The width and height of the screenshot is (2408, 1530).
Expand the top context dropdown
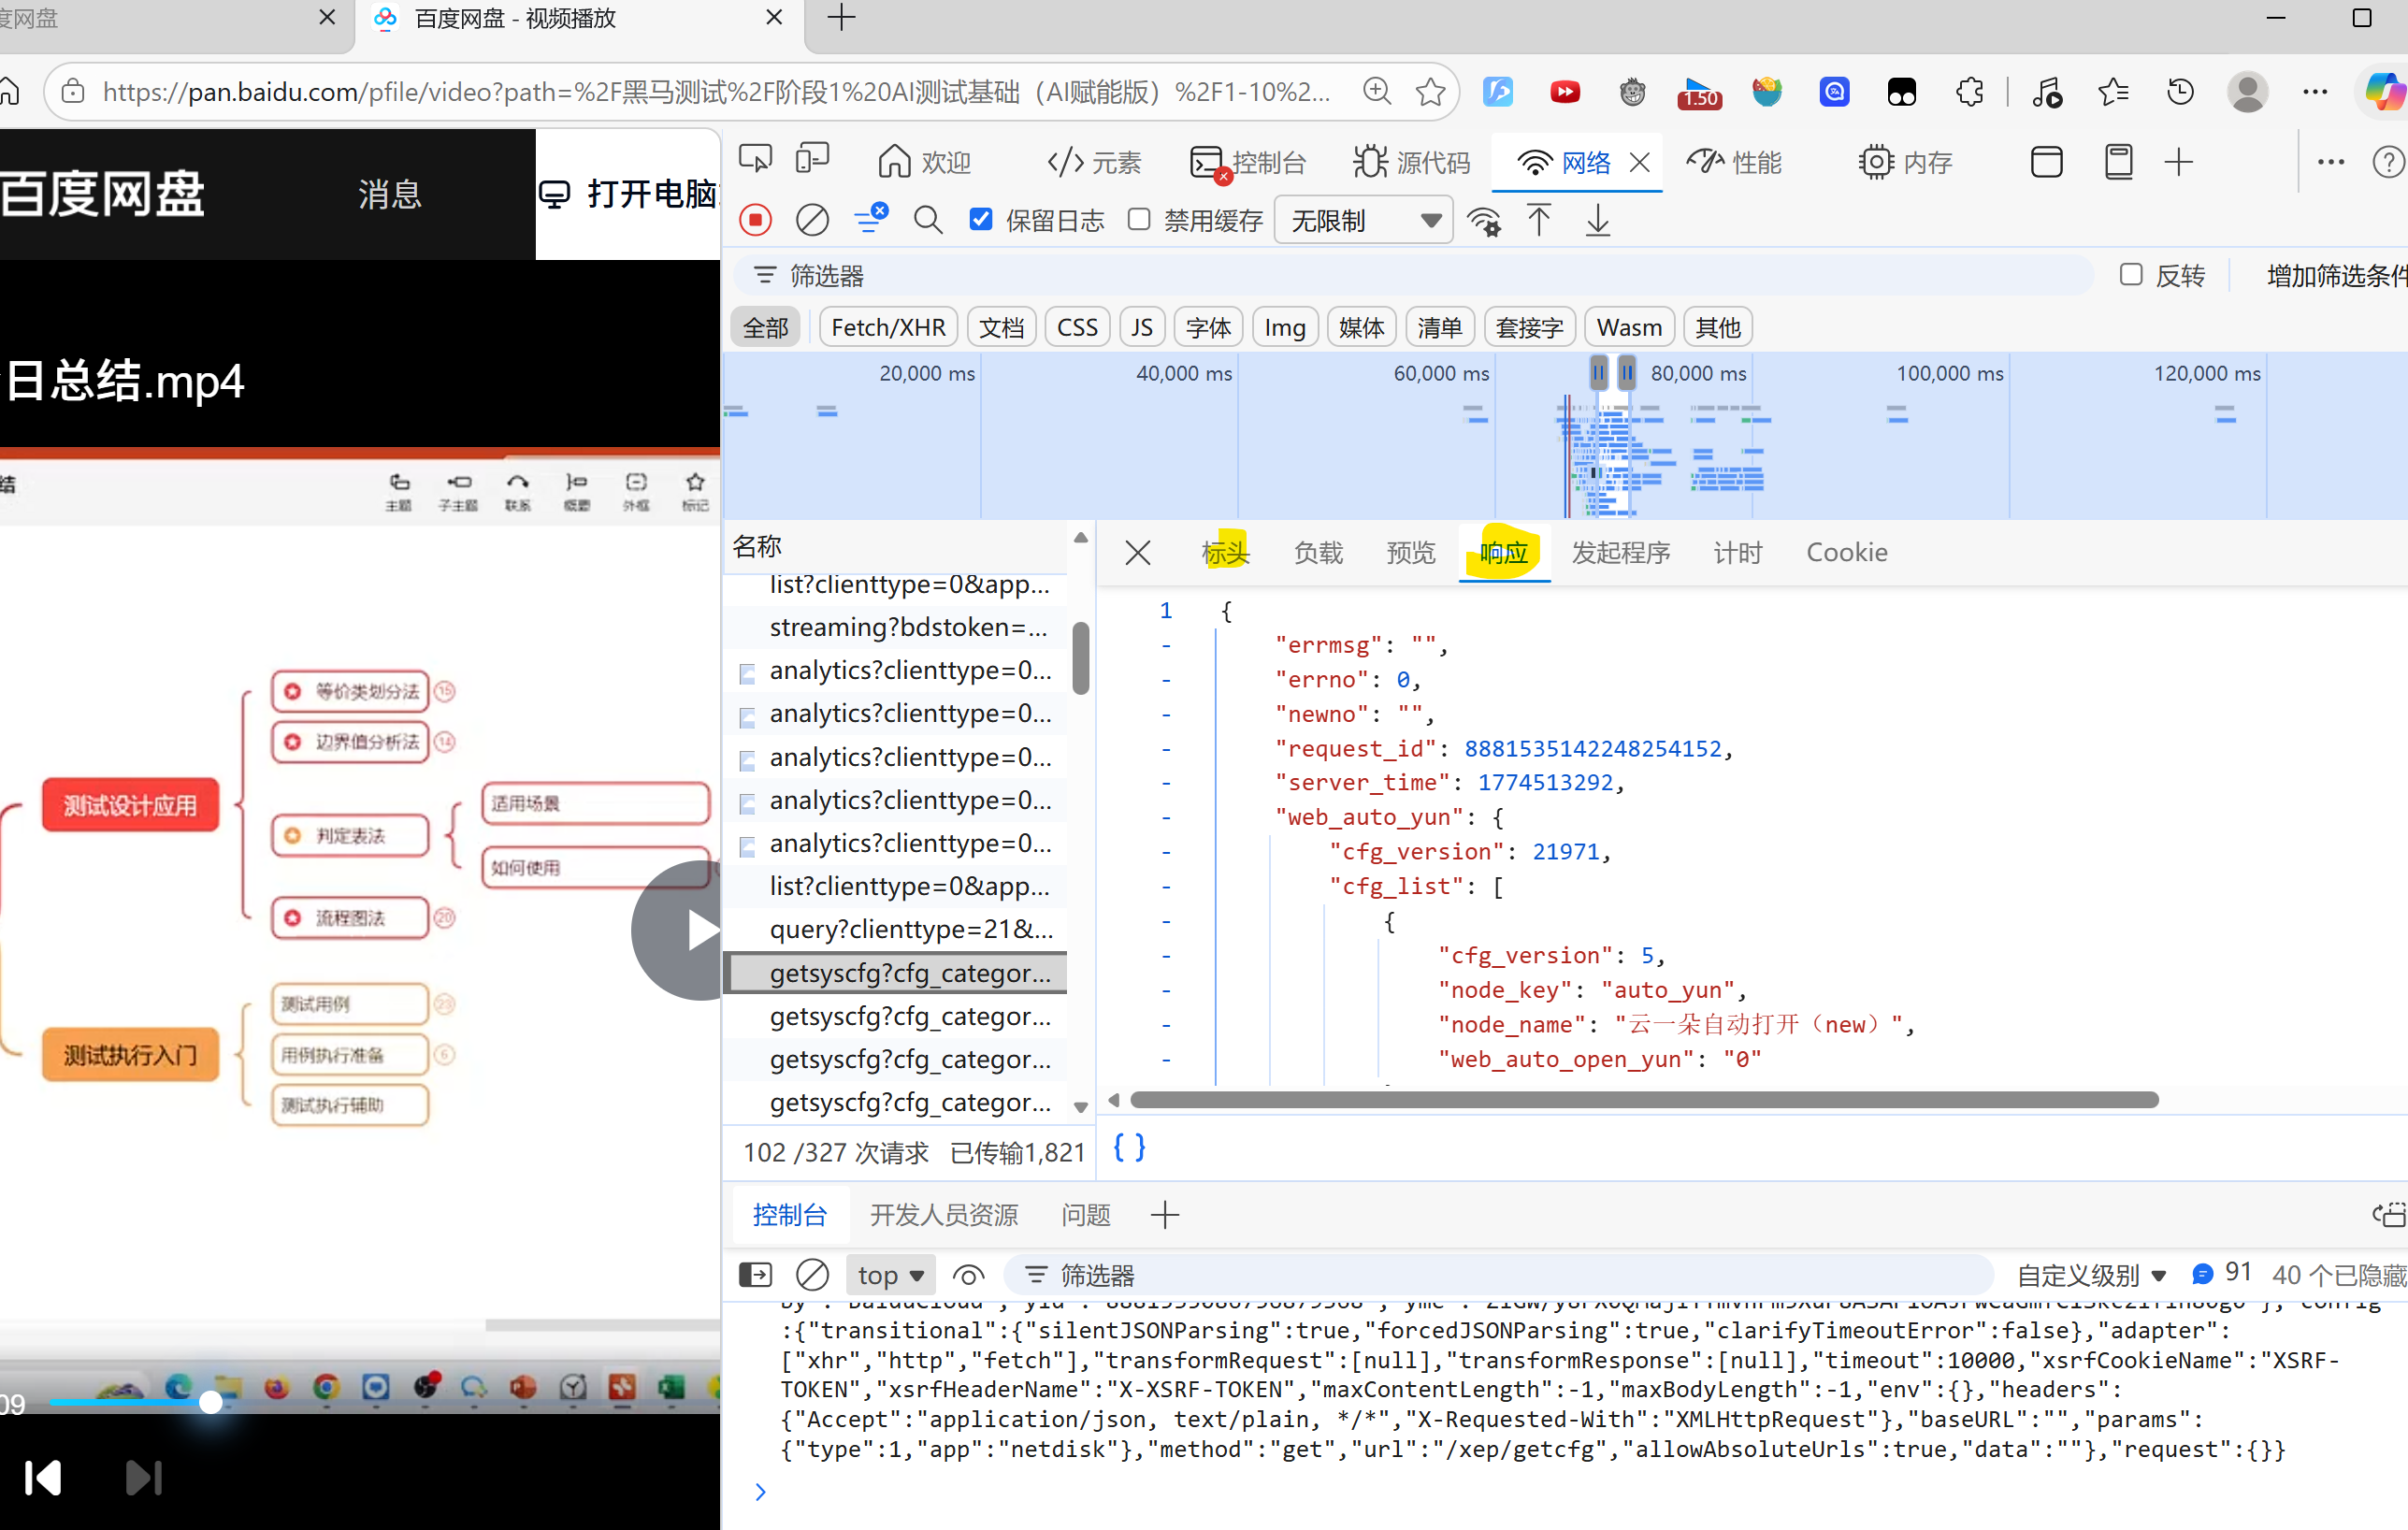890,1275
